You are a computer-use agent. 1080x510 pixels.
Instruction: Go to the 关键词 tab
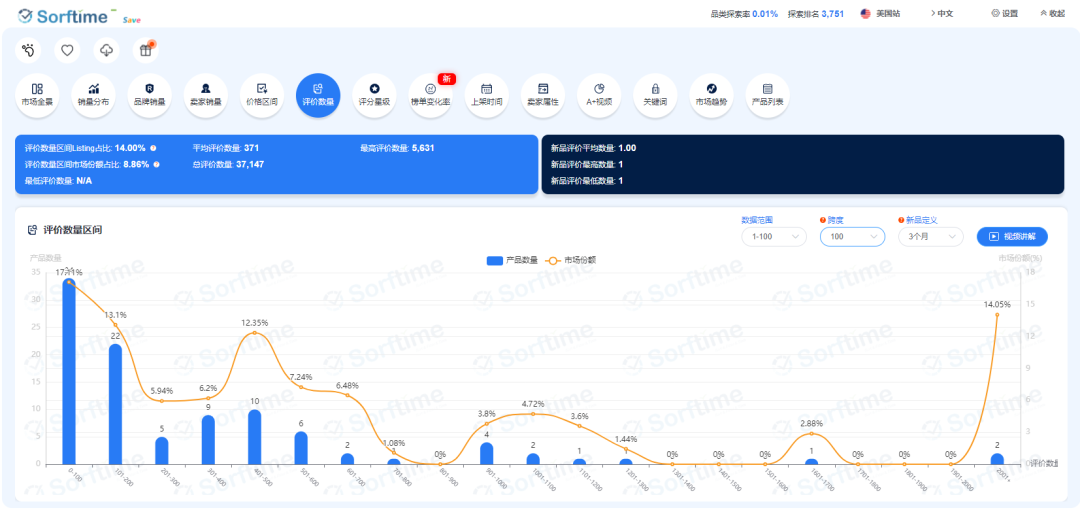pos(655,95)
